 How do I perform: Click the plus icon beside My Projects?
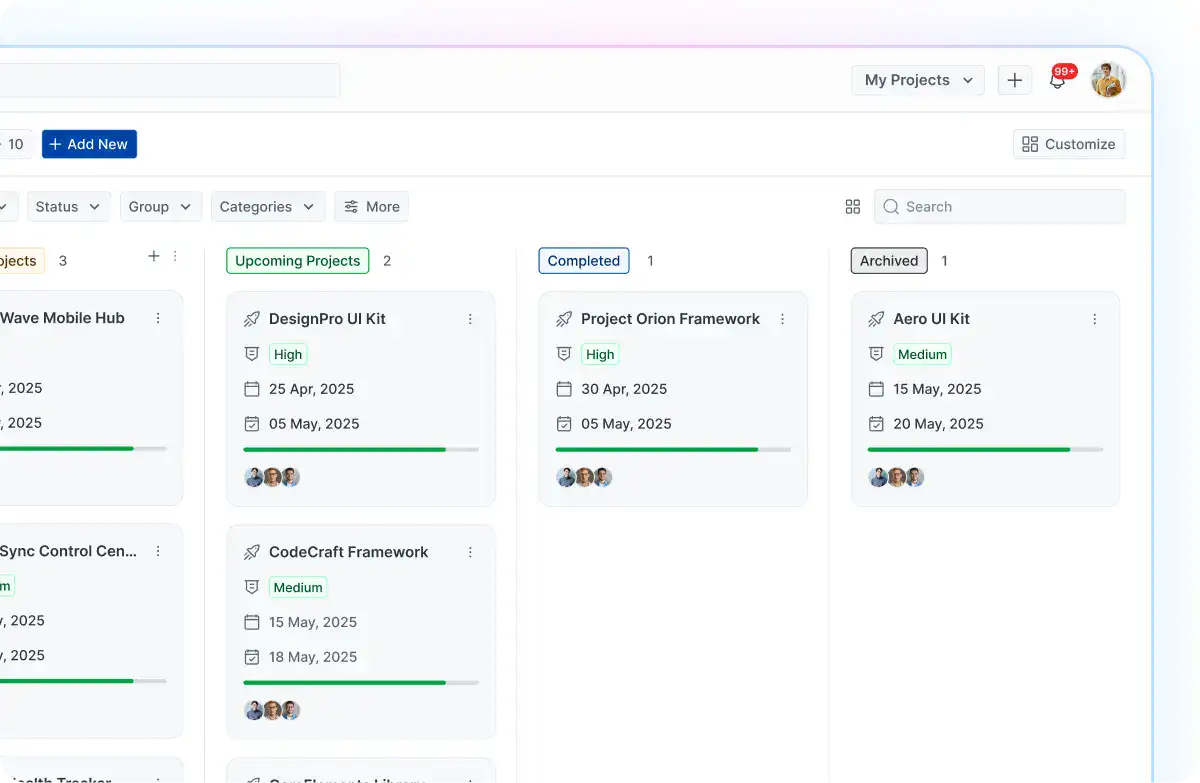click(x=1014, y=80)
